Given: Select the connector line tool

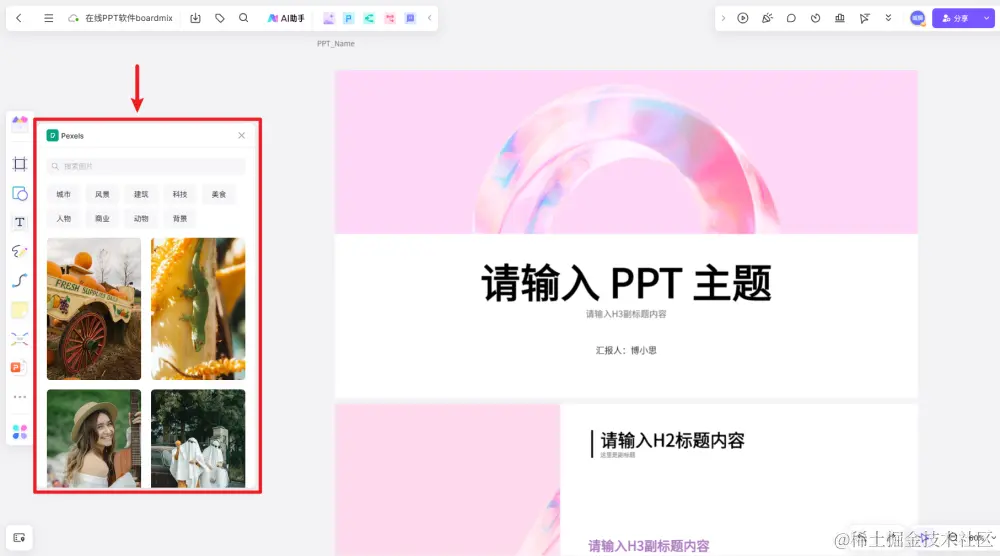Looking at the screenshot, I should pyautogui.click(x=20, y=281).
